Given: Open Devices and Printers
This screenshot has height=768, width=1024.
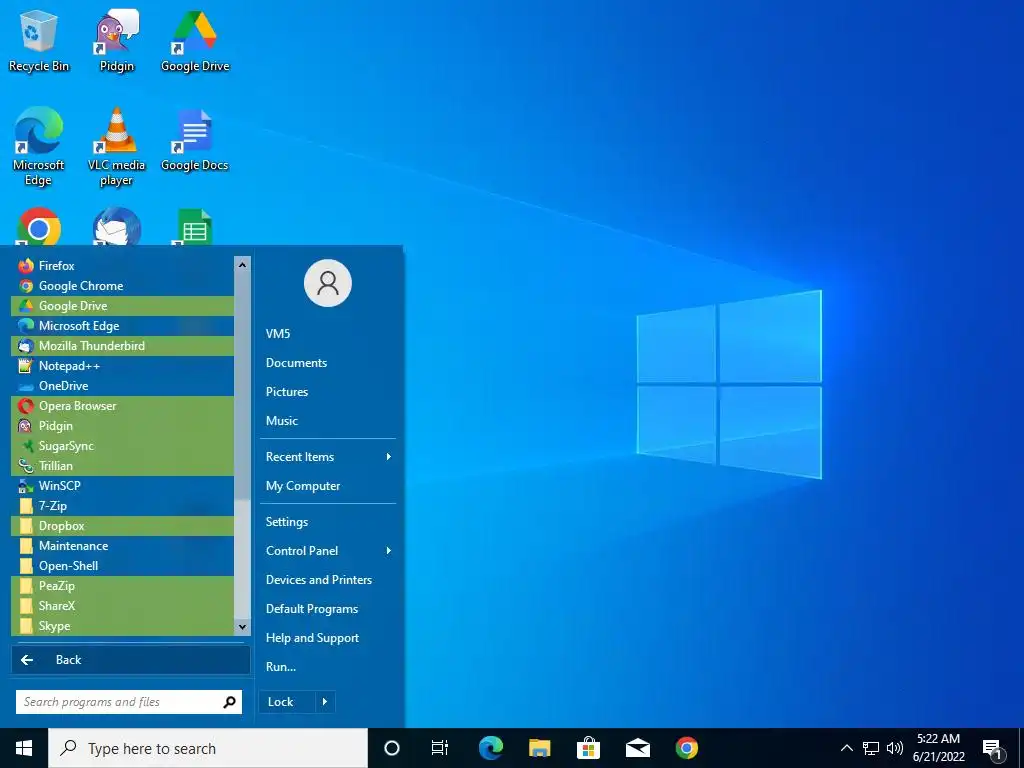Looking at the screenshot, I should 328,580.
